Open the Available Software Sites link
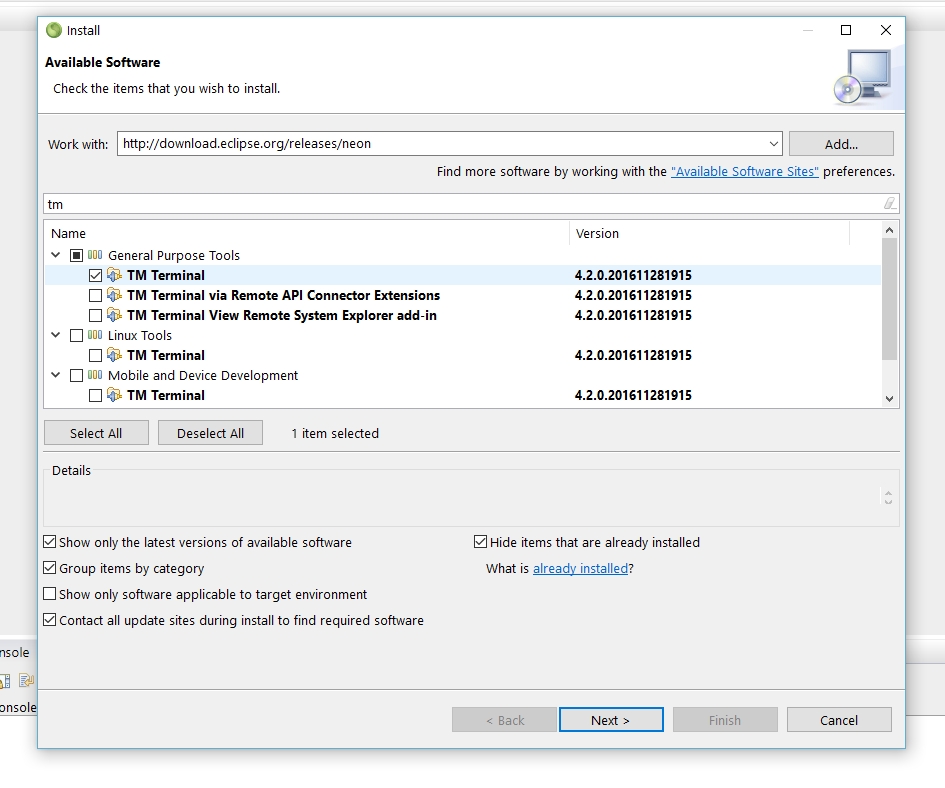The image size is (945, 788). [744, 172]
